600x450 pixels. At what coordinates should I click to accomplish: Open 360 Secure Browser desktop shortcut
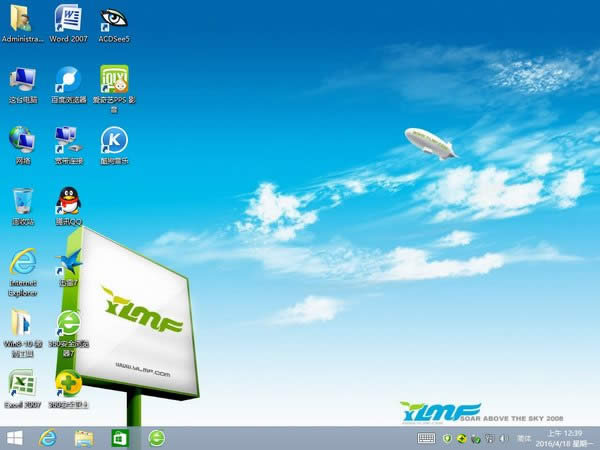[x=68, y=323]
